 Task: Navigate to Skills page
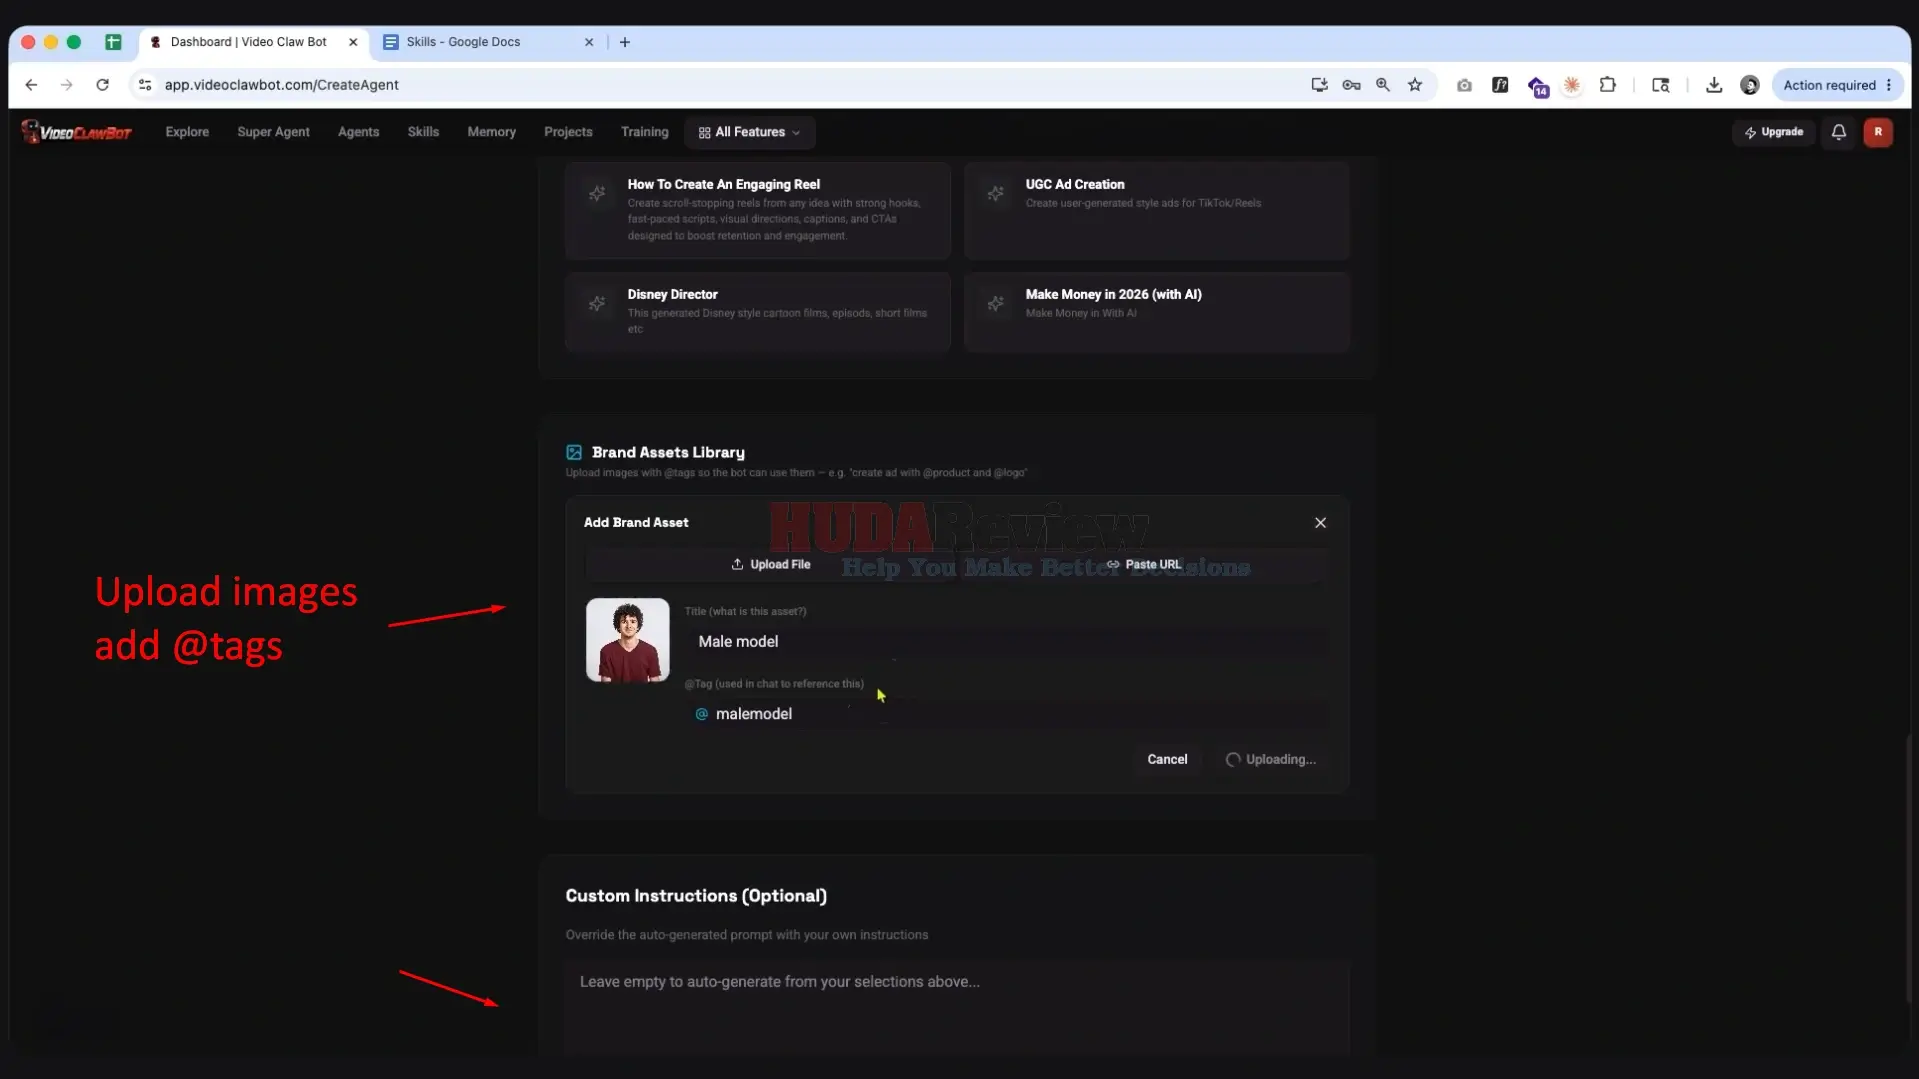tap(423, 132)
